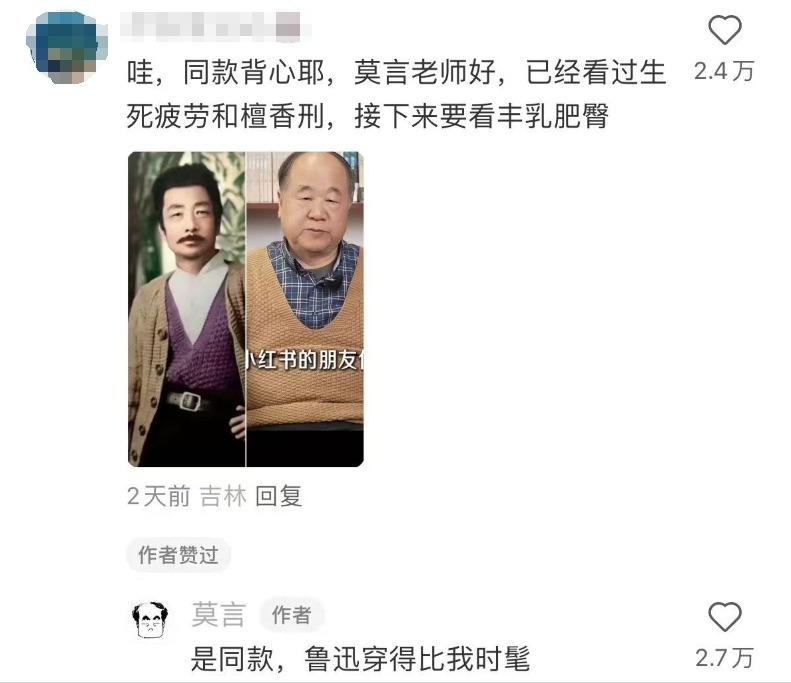Tap the 作者 badge next to 莫言
791x683 pixels.
click(292, 615)
